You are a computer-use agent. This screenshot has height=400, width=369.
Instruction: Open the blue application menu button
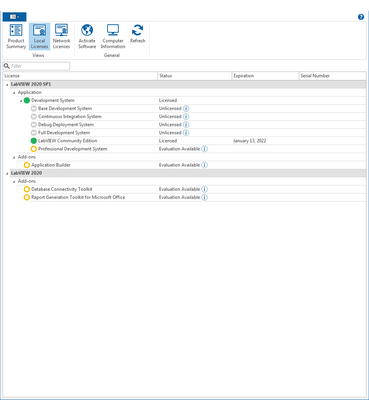coord(14,17)
